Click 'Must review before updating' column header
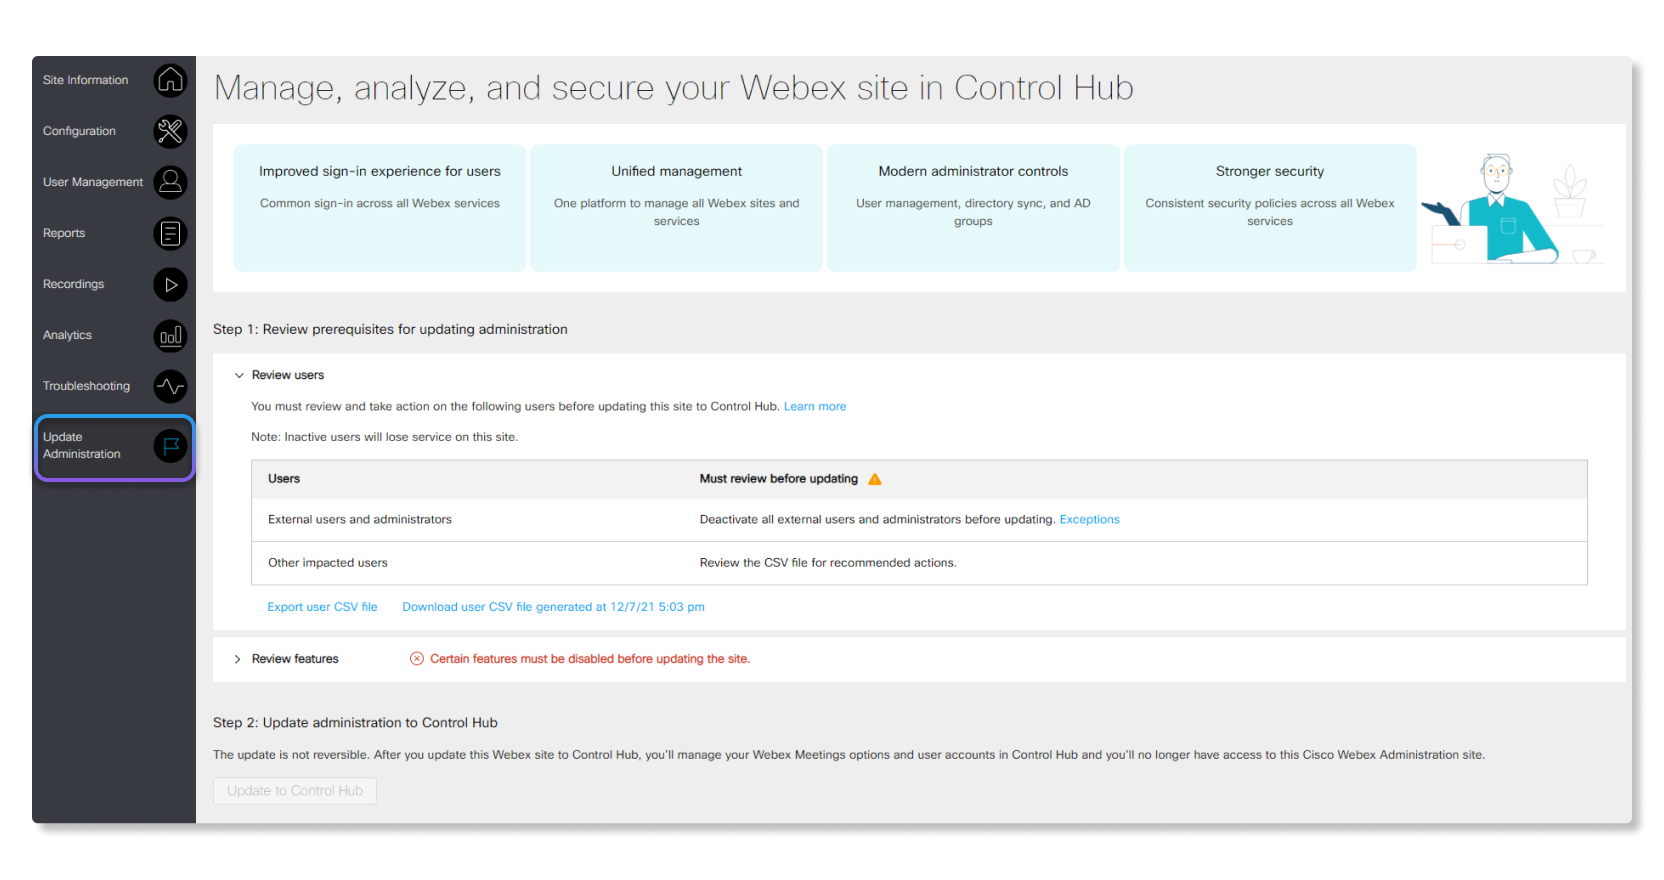The width and height of the screenshot is (1664, 880). click(779, 479)
